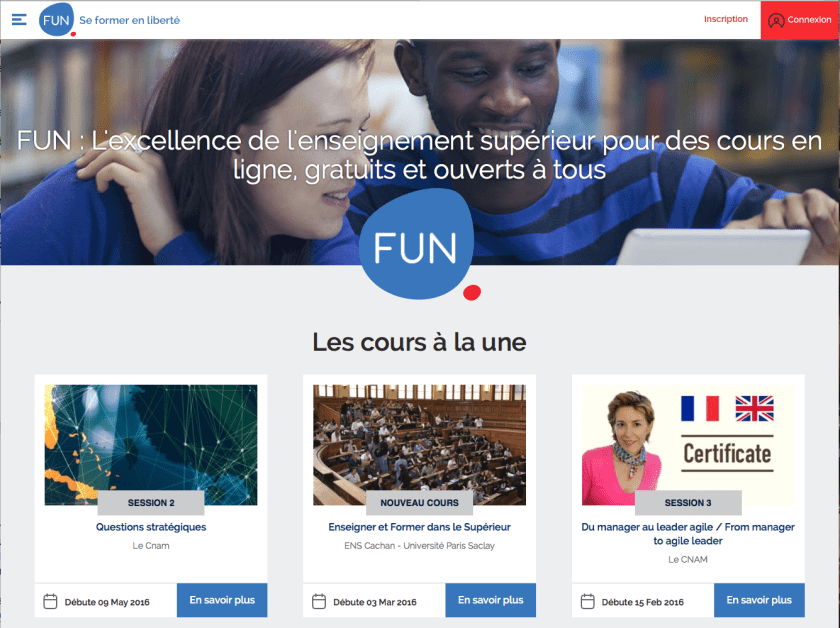Open the hamburger navigation menu
Viewport: 840px width, 628px height.
[19, 20]
